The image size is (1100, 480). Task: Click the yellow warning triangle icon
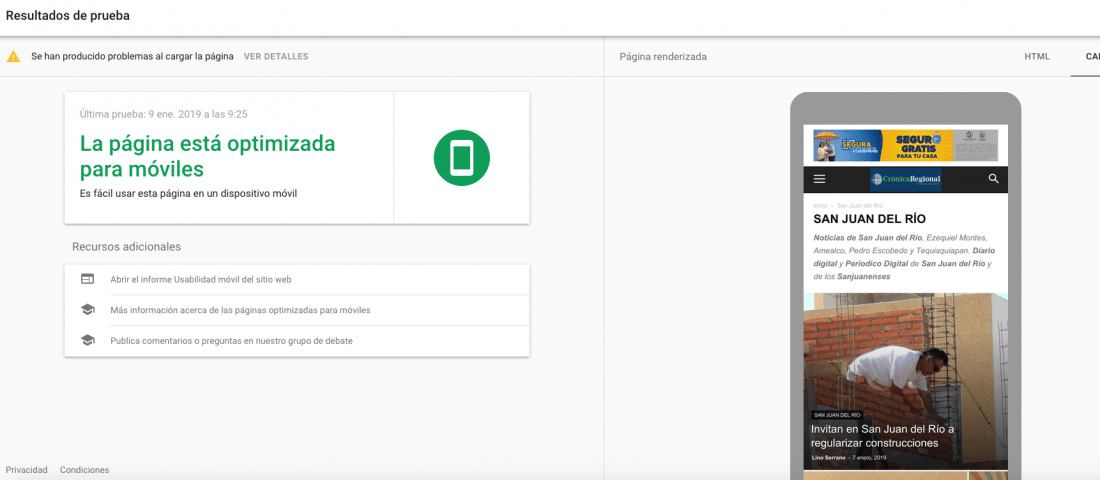coord(13,57)
